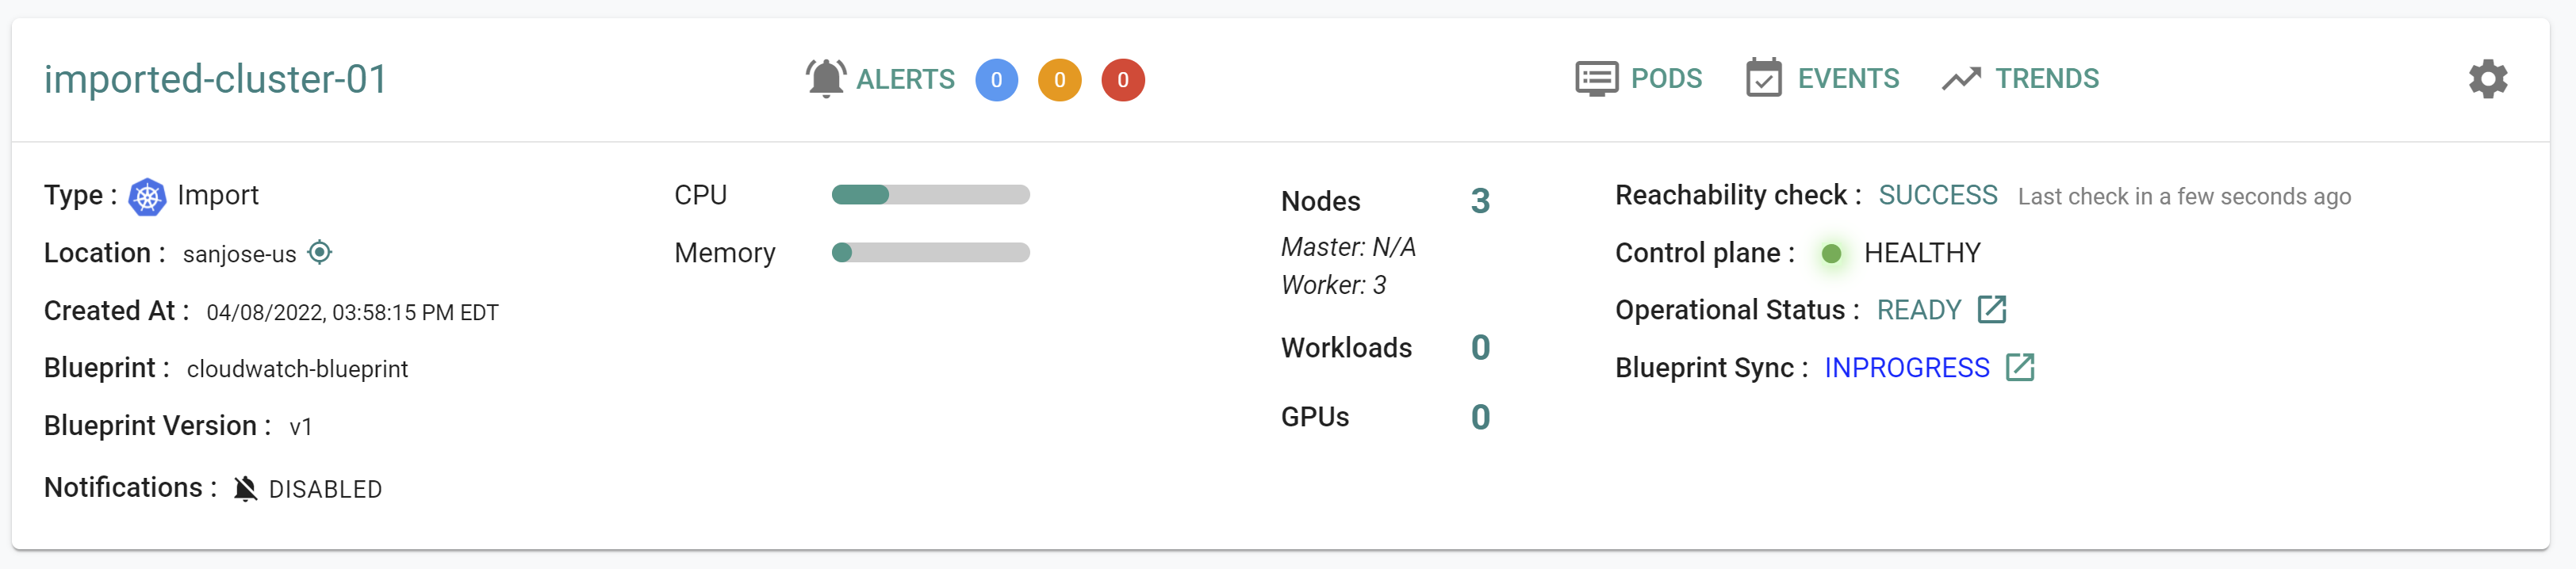Click the external link icon beside READY
Image resolution: width=2576 pixels, height=569 pixels.
click(x=1991, y=309)
